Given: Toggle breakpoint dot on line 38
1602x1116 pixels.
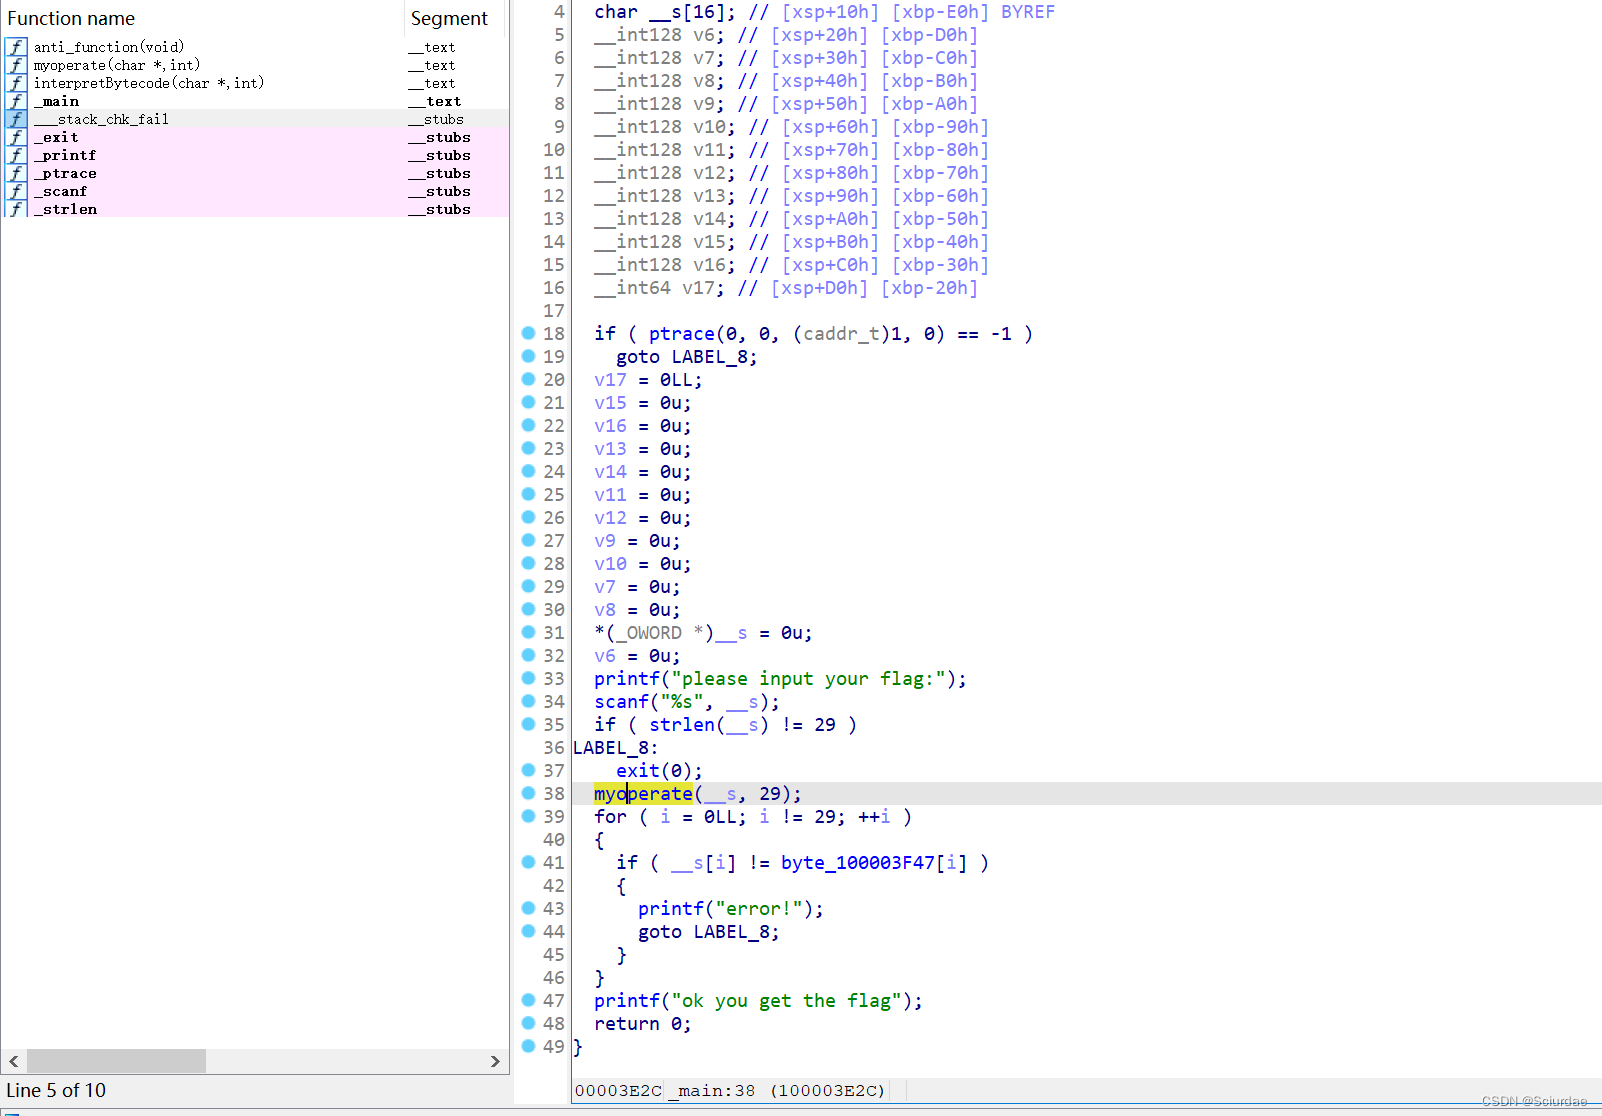Looking at the screenshot, I should 528,793.
